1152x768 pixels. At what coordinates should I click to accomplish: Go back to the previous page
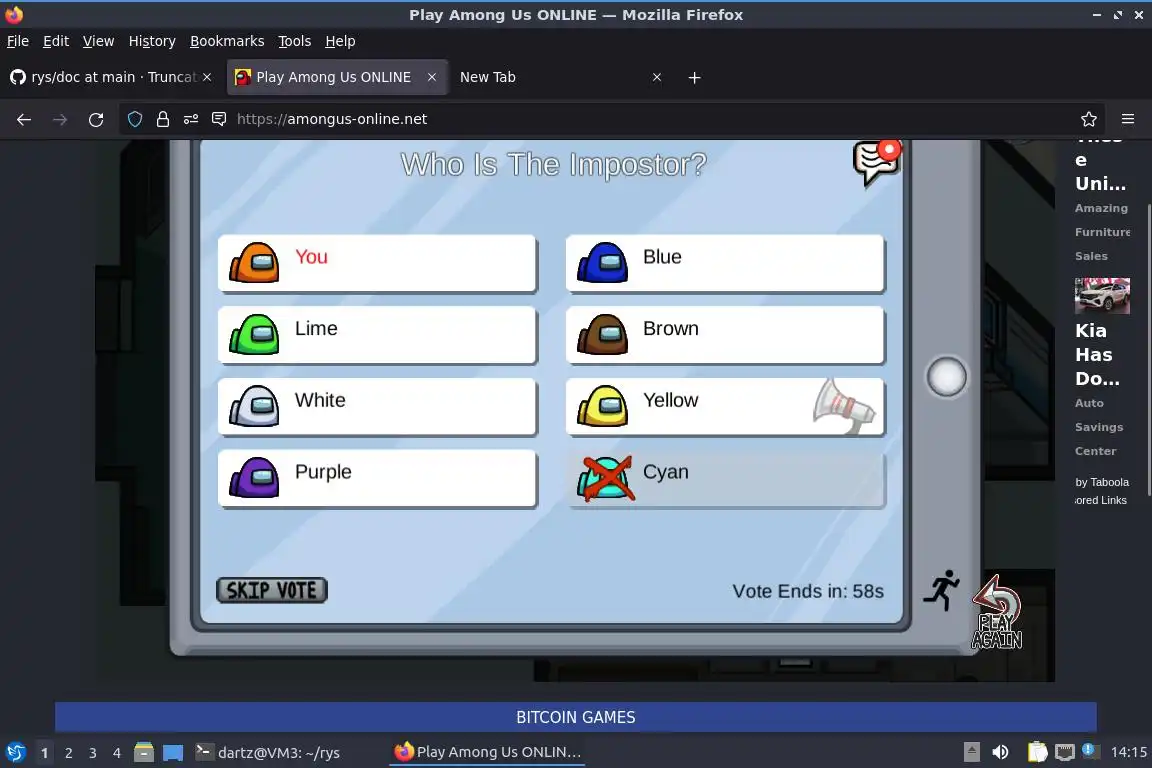click(24, 119)
